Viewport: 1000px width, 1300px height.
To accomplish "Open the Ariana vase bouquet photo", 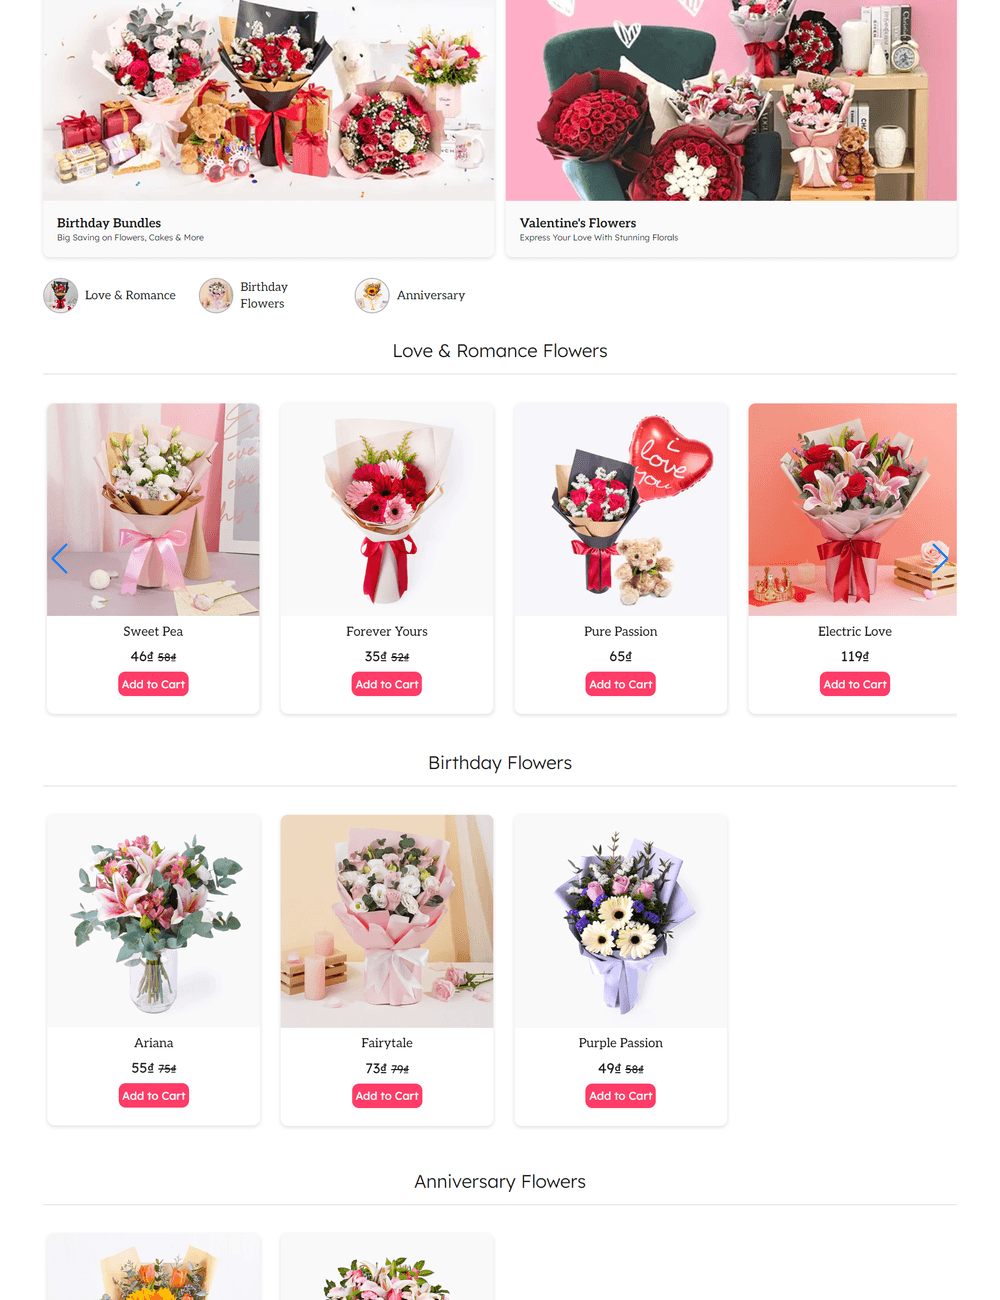I will (x=154, y=921).
